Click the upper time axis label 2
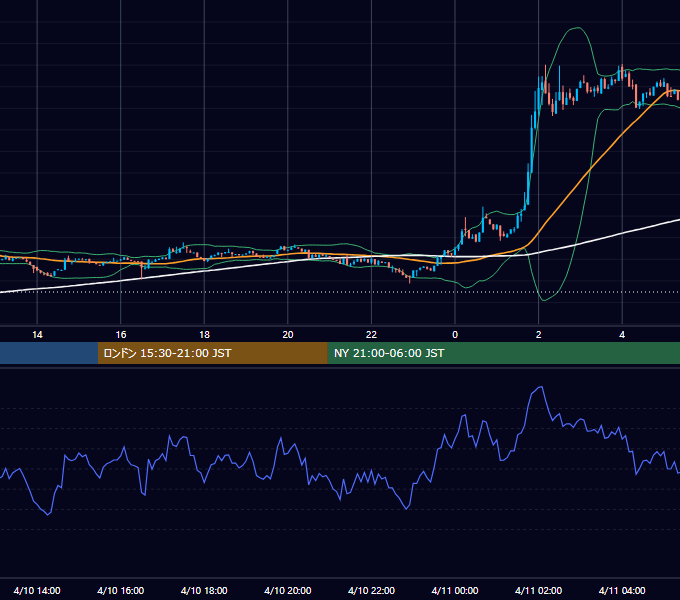Viewport: 680px width, 600px height. coord(539,334)
